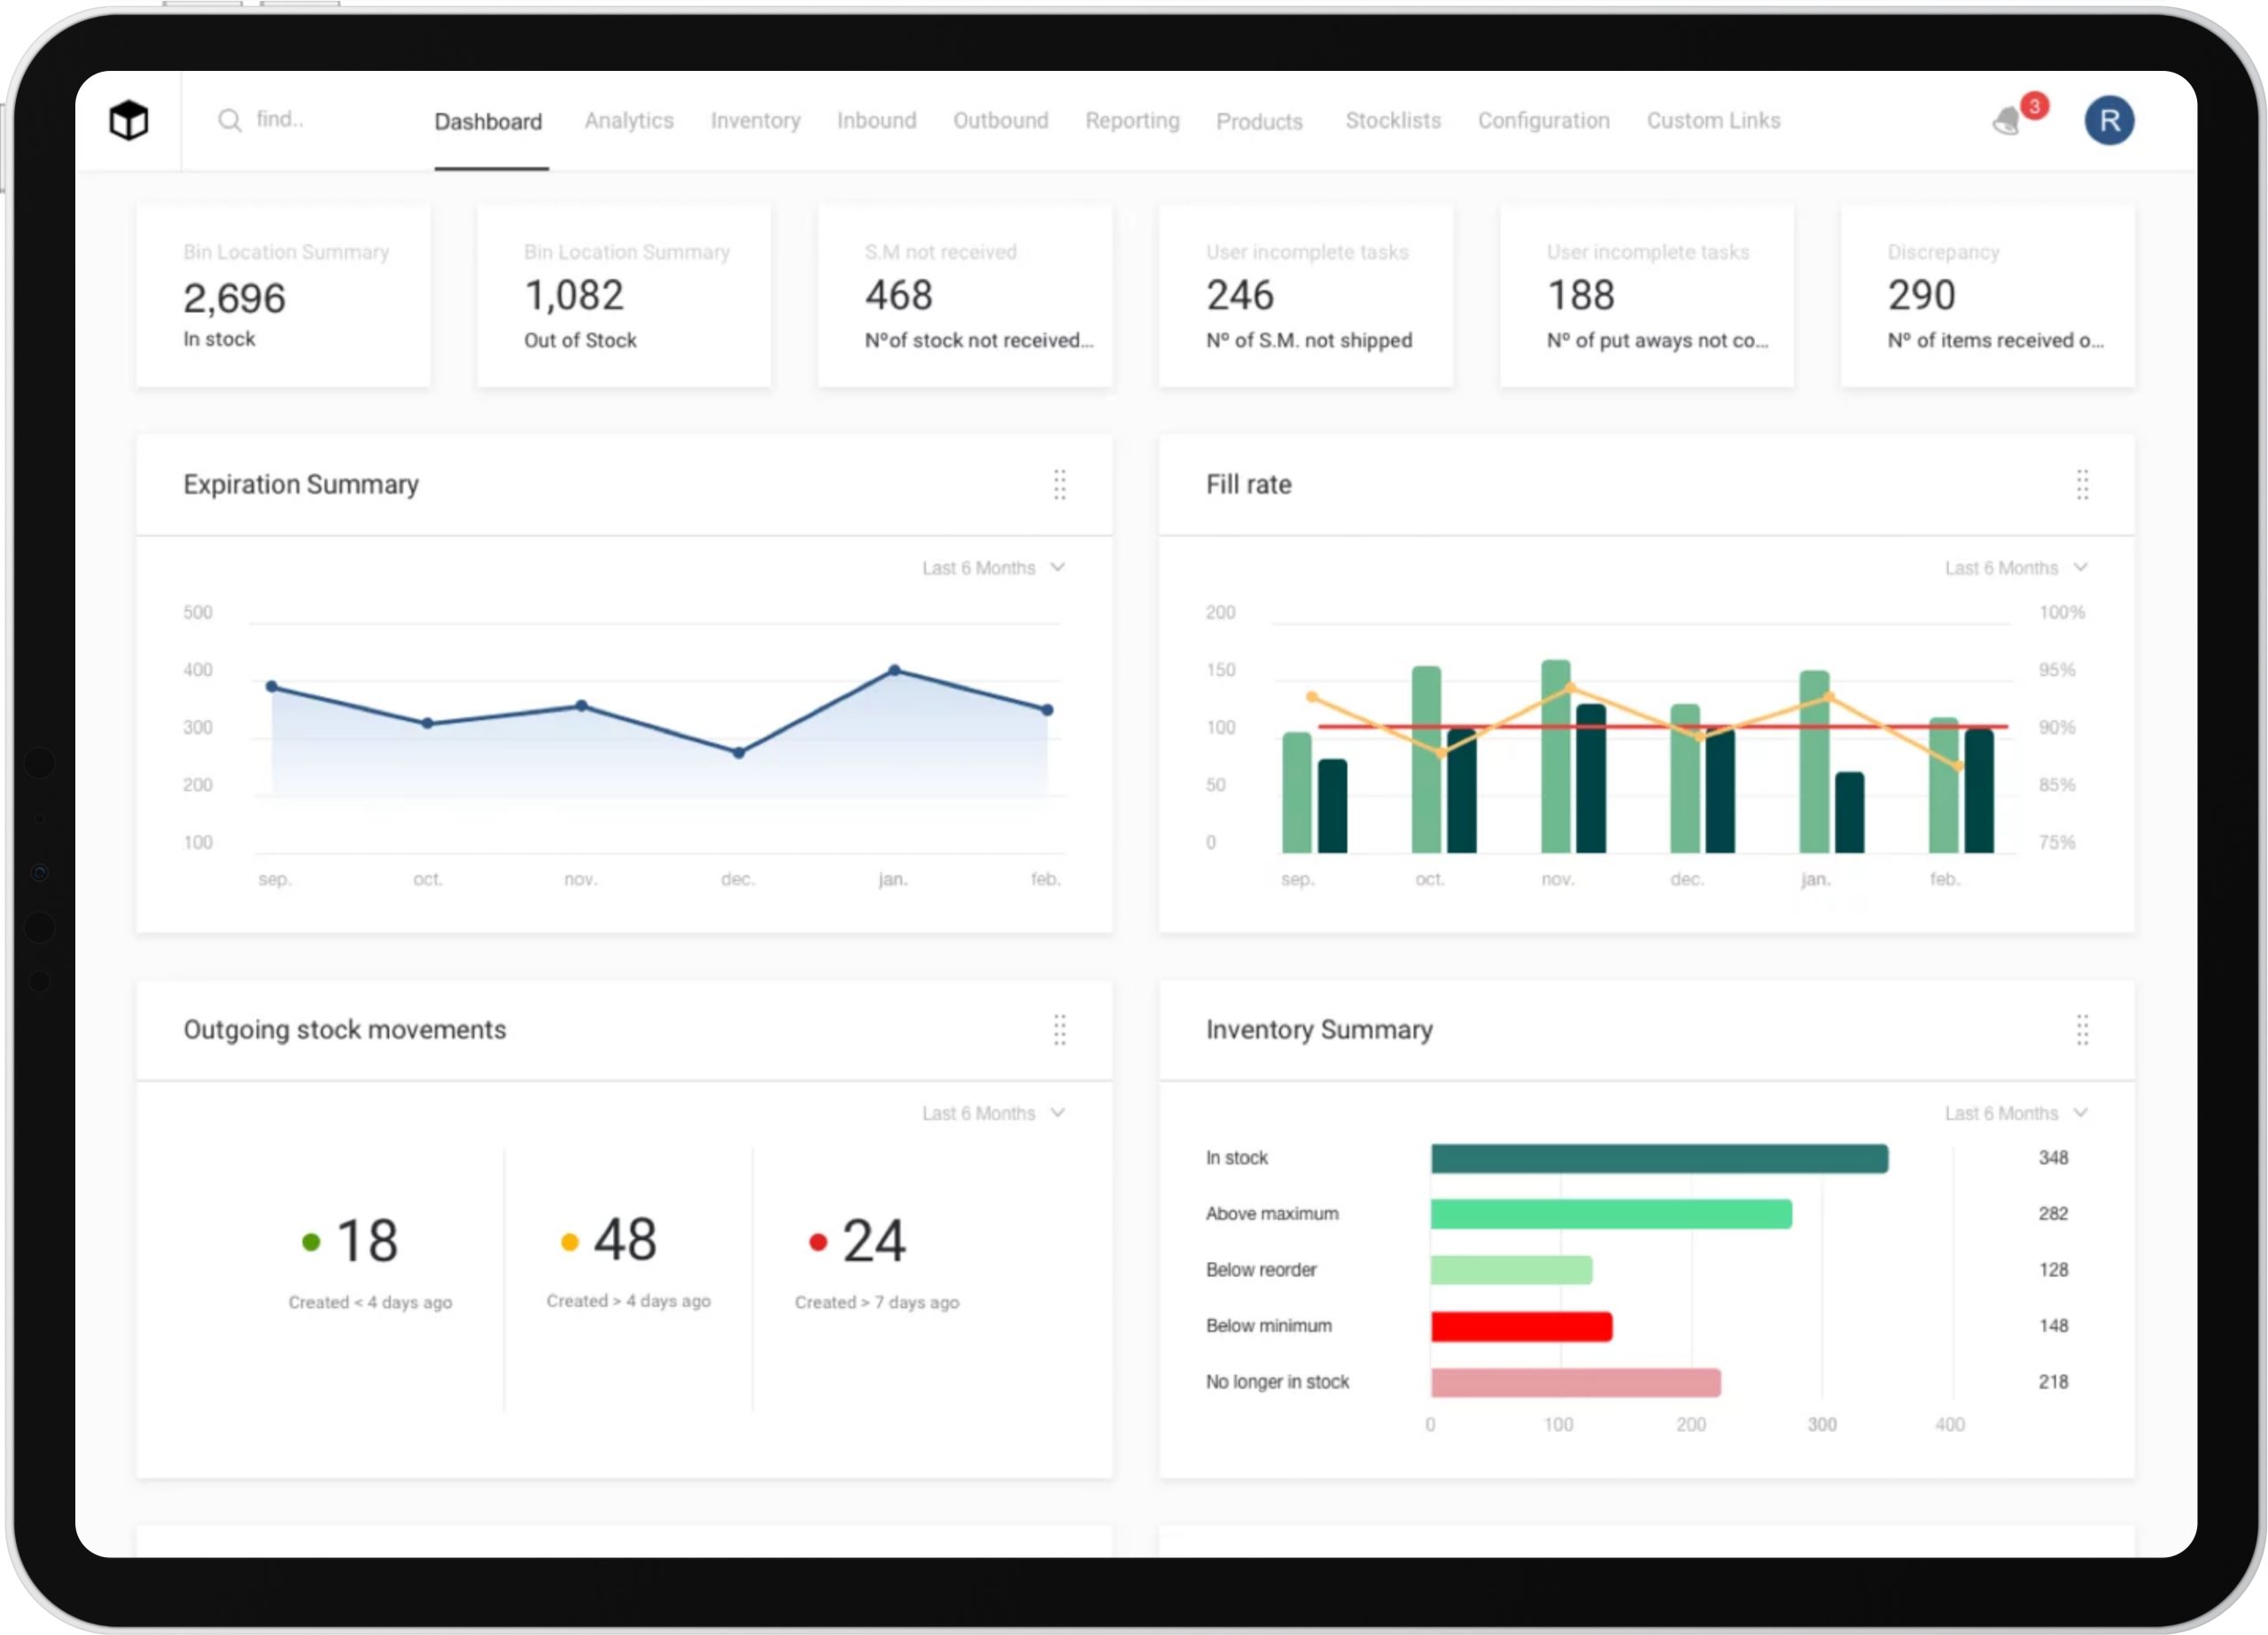Click the red Below minimum bar

tap(1520, 1326)
